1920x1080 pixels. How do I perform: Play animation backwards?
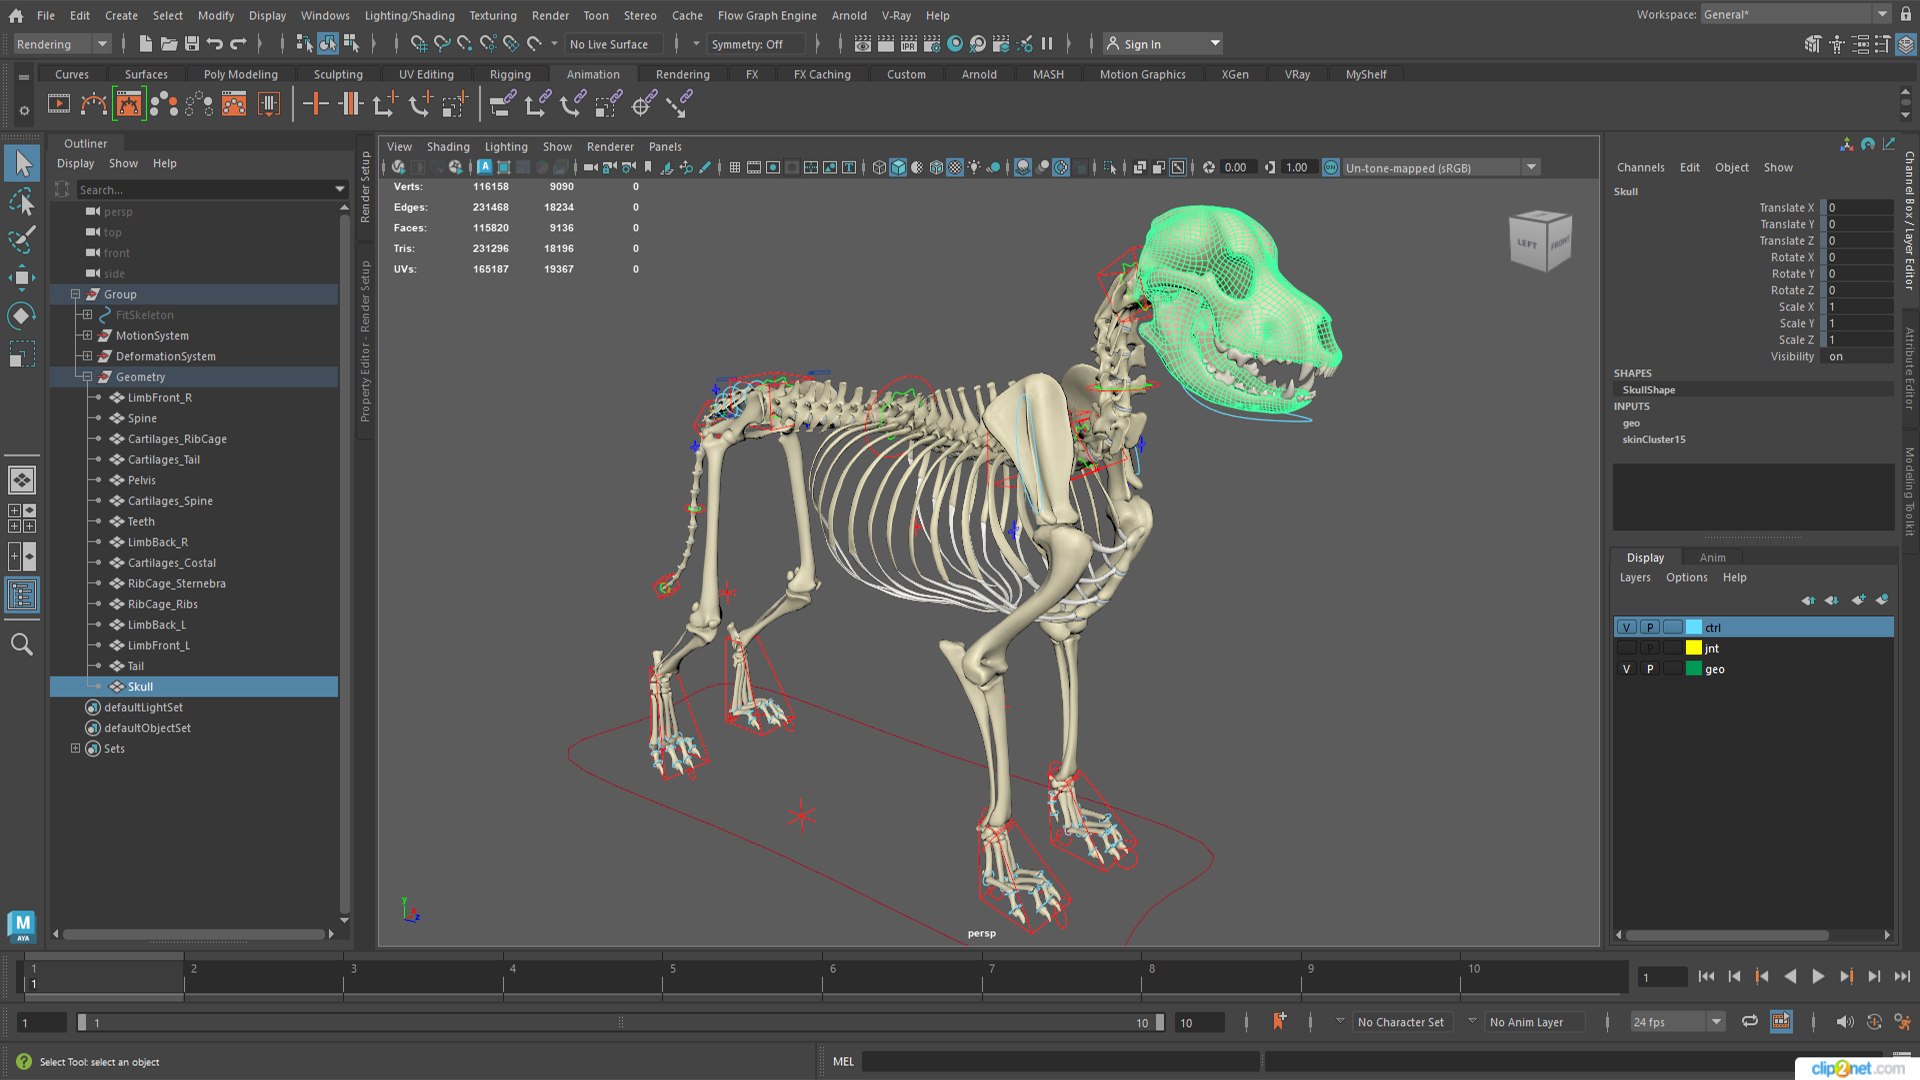(1790, 977)
